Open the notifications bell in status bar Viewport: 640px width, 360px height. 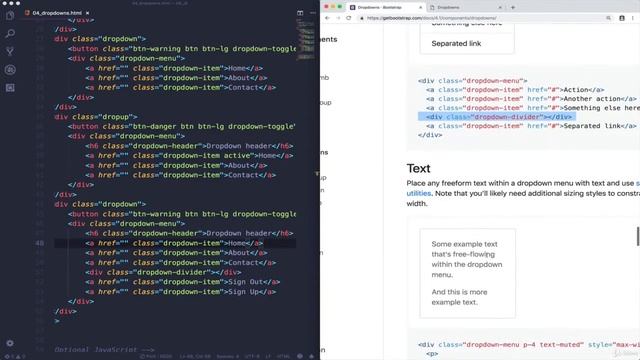pyautogui.click(x=312, y=356)
